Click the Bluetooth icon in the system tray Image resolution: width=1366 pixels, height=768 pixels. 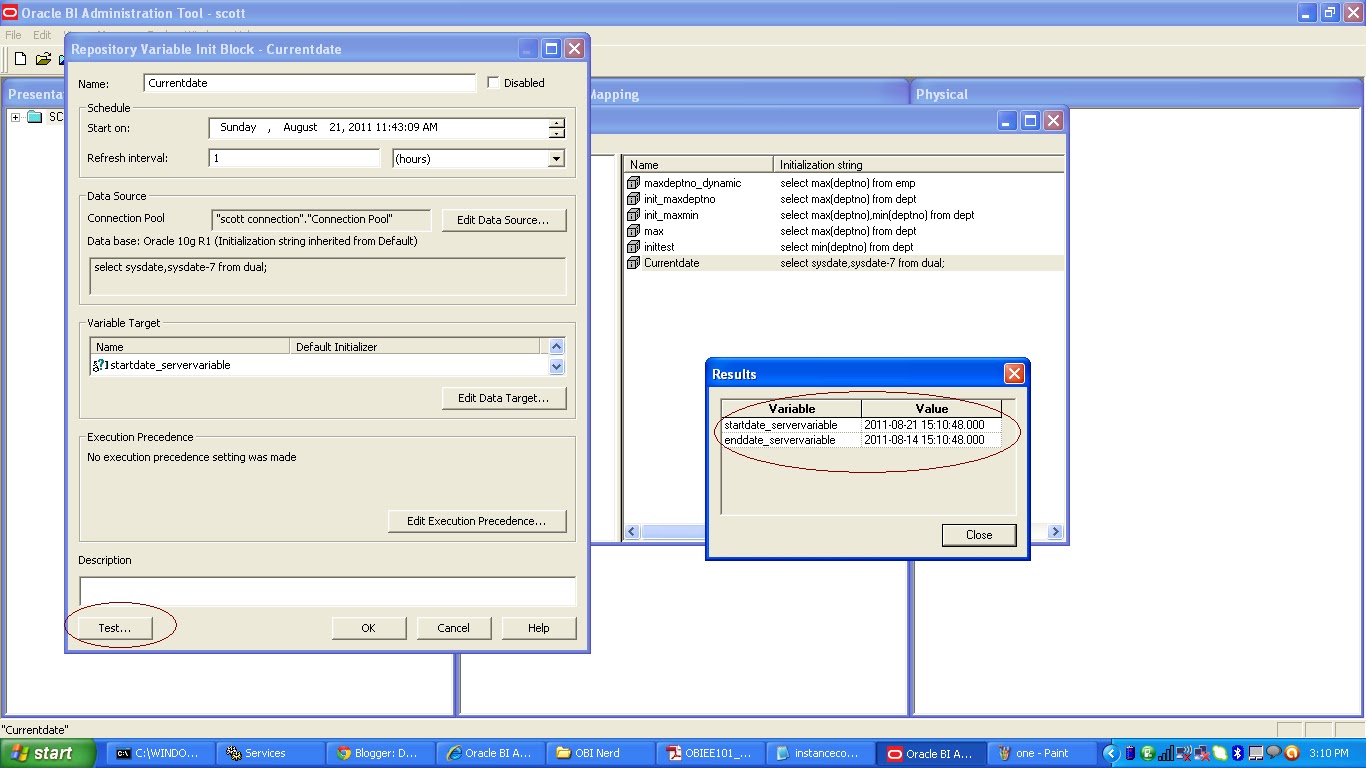click(x=1239, y=752)
